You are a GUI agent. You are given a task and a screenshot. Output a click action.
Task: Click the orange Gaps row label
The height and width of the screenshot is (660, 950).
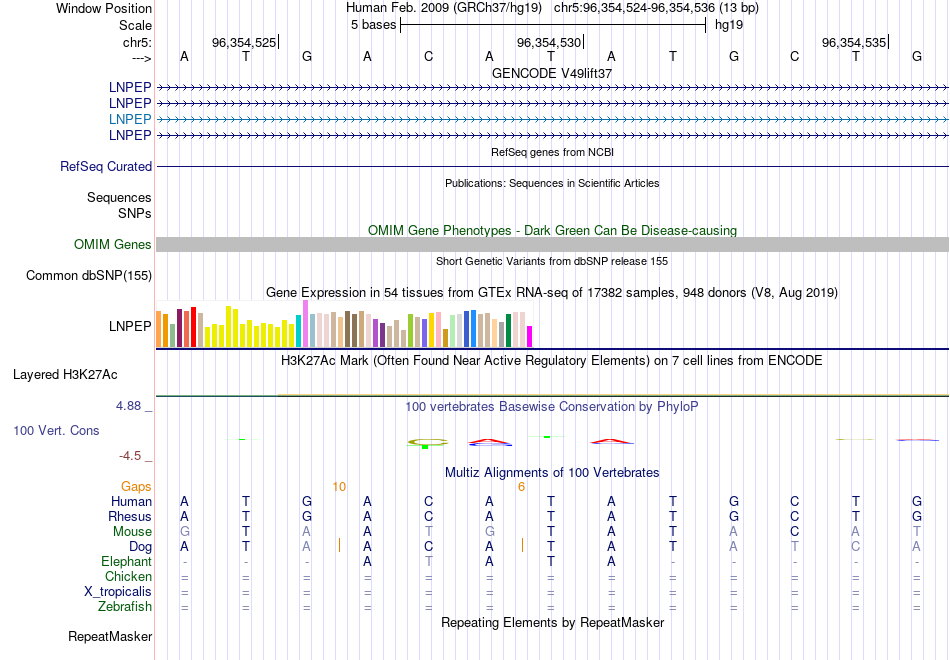[x=136, y=487]
